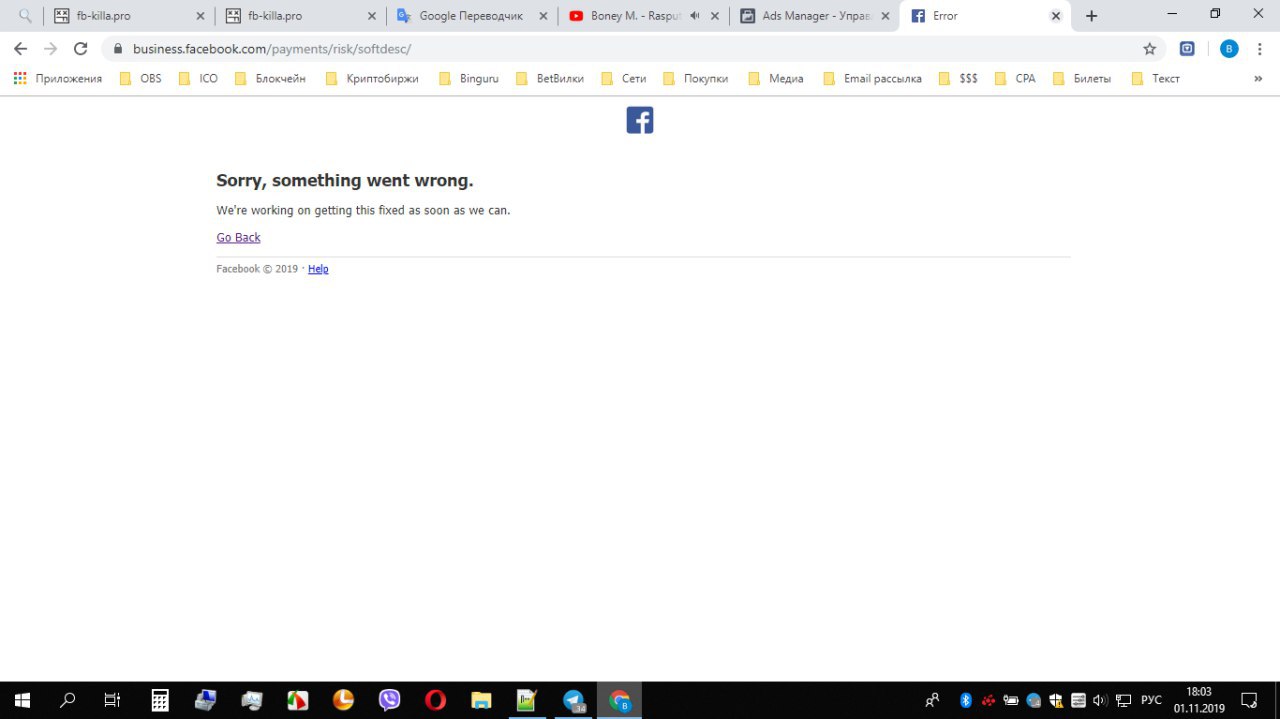Launch Calculator from taskbar

(x=160, y=700)
